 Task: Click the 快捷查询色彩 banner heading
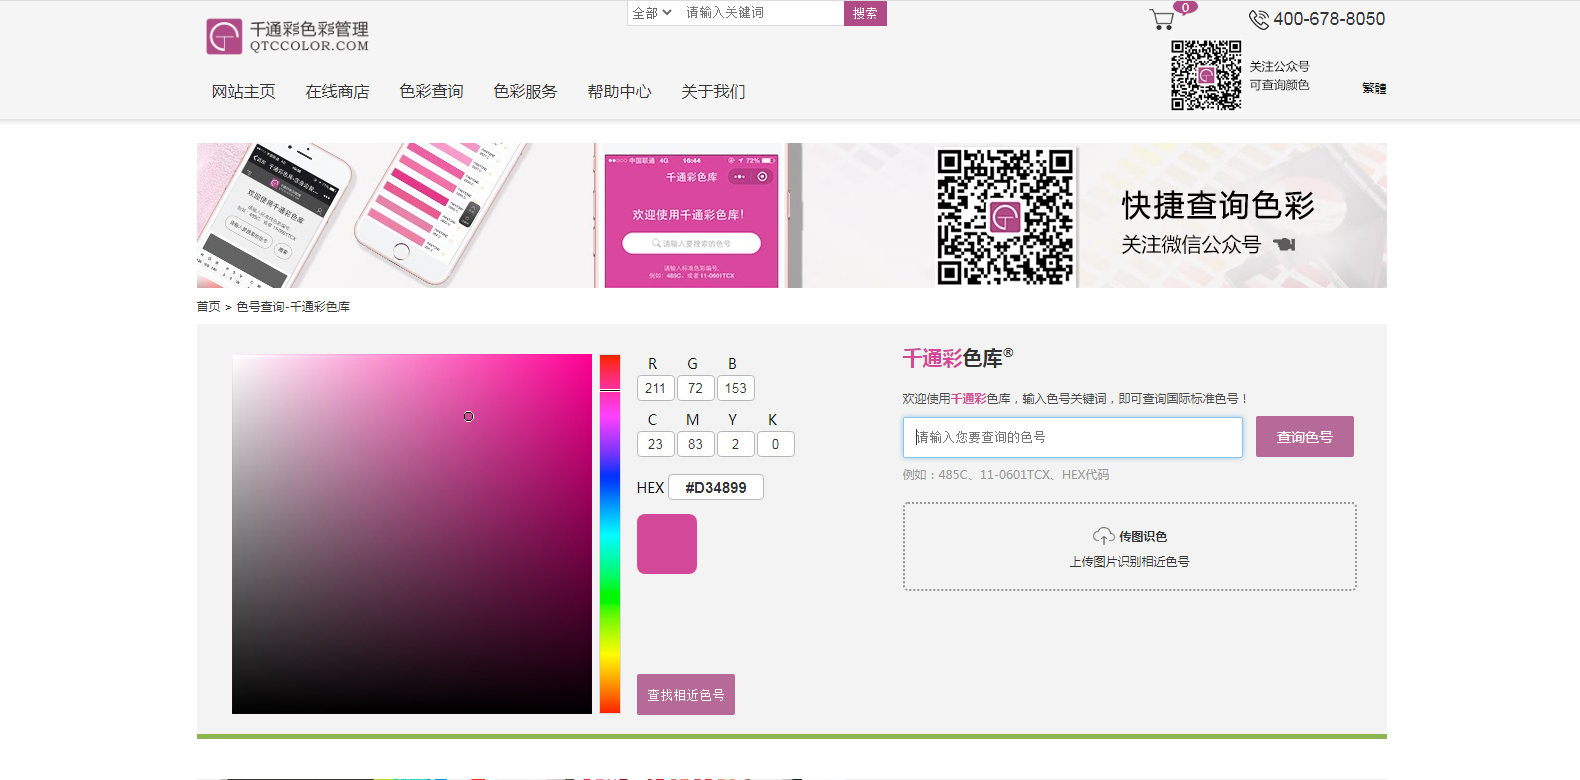pos(1218,205)
